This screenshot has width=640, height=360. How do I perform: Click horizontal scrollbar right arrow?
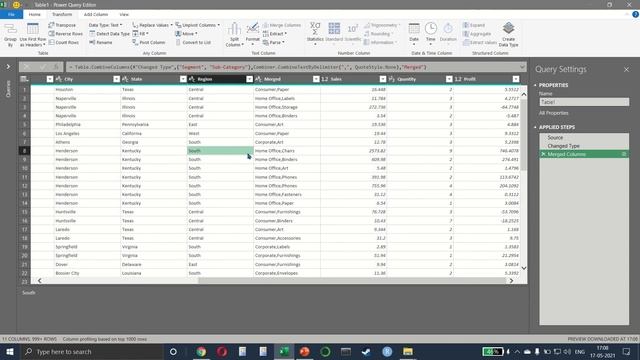pyautogui.click(x=511, y=280)
